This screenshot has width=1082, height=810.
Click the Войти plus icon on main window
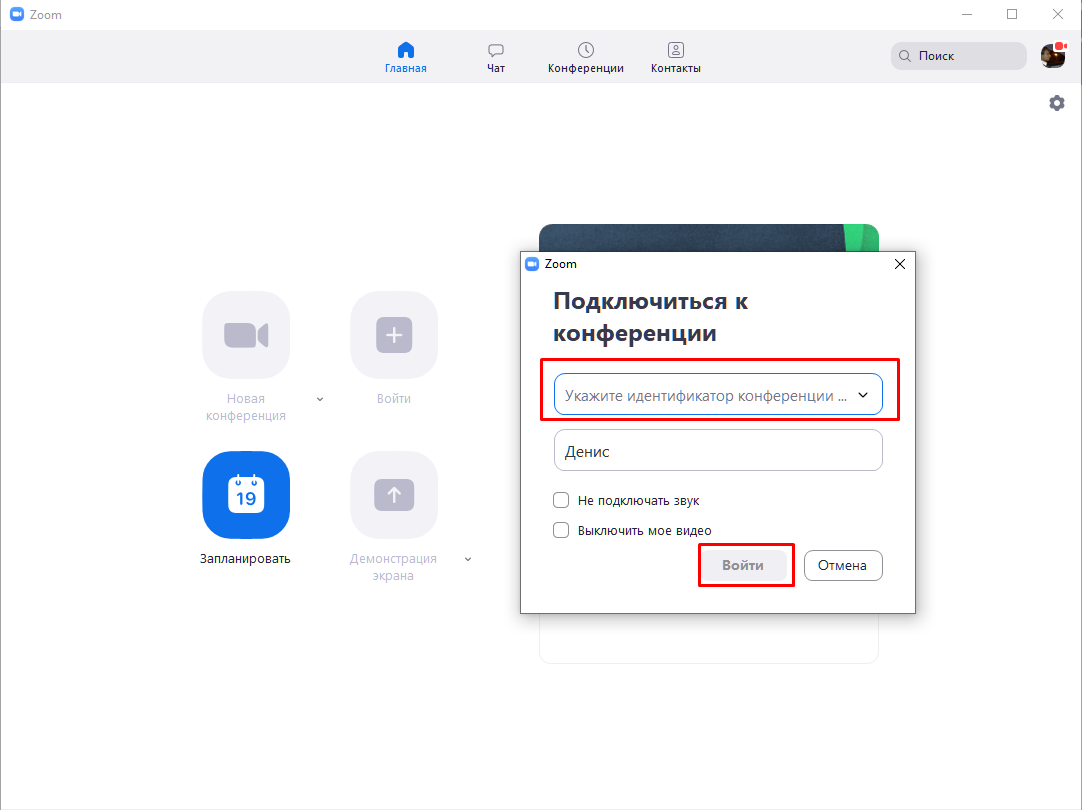pyautogui.click(x=394, y=335)
